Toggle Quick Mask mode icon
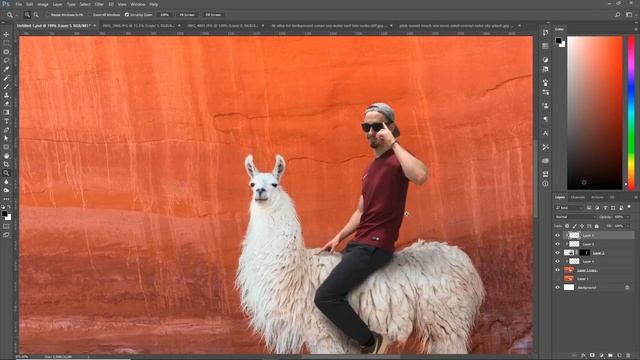Image resolution: width=640 pixels, height=360 pixels. pyautogui.click(x=6, y=226)
